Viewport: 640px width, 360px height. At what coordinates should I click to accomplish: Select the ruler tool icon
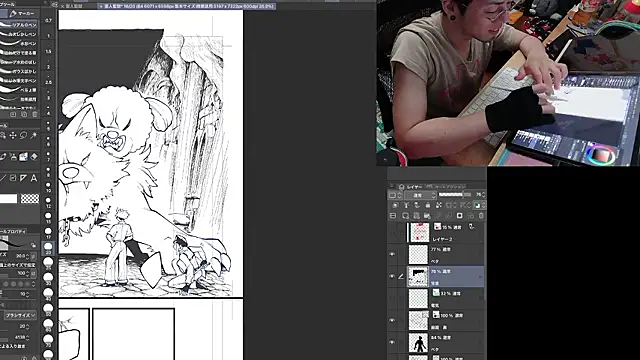(24, 178)
